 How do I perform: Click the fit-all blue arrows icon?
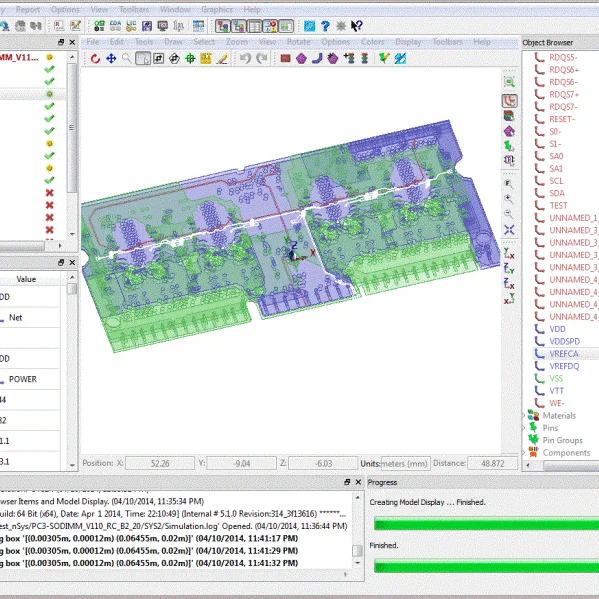click(x=509, y=230)
